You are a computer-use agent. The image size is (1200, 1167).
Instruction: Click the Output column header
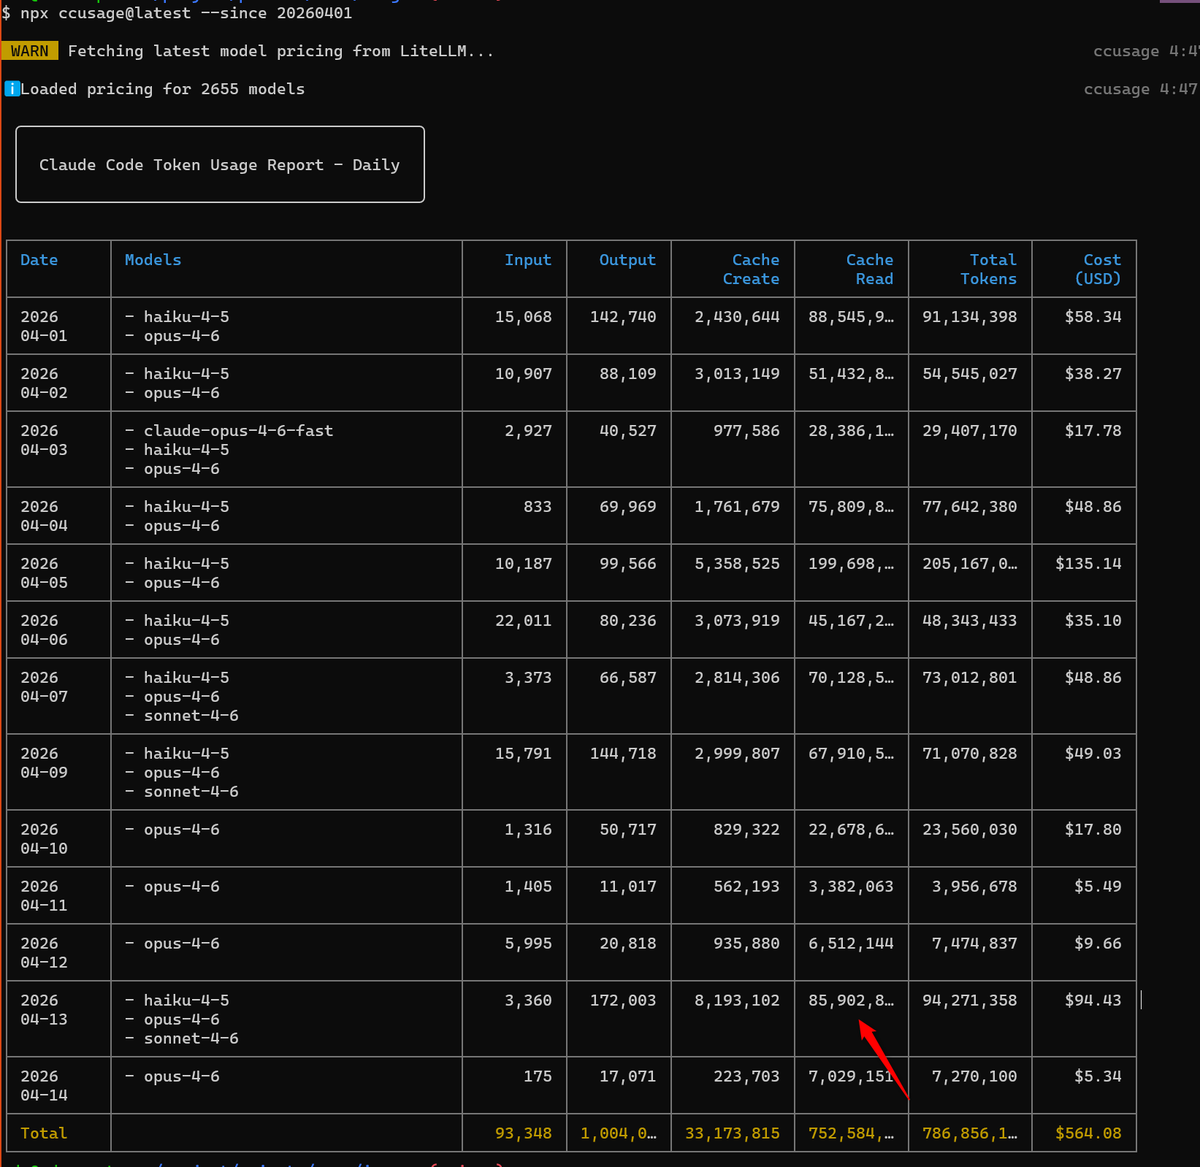[x=628, y=260]
